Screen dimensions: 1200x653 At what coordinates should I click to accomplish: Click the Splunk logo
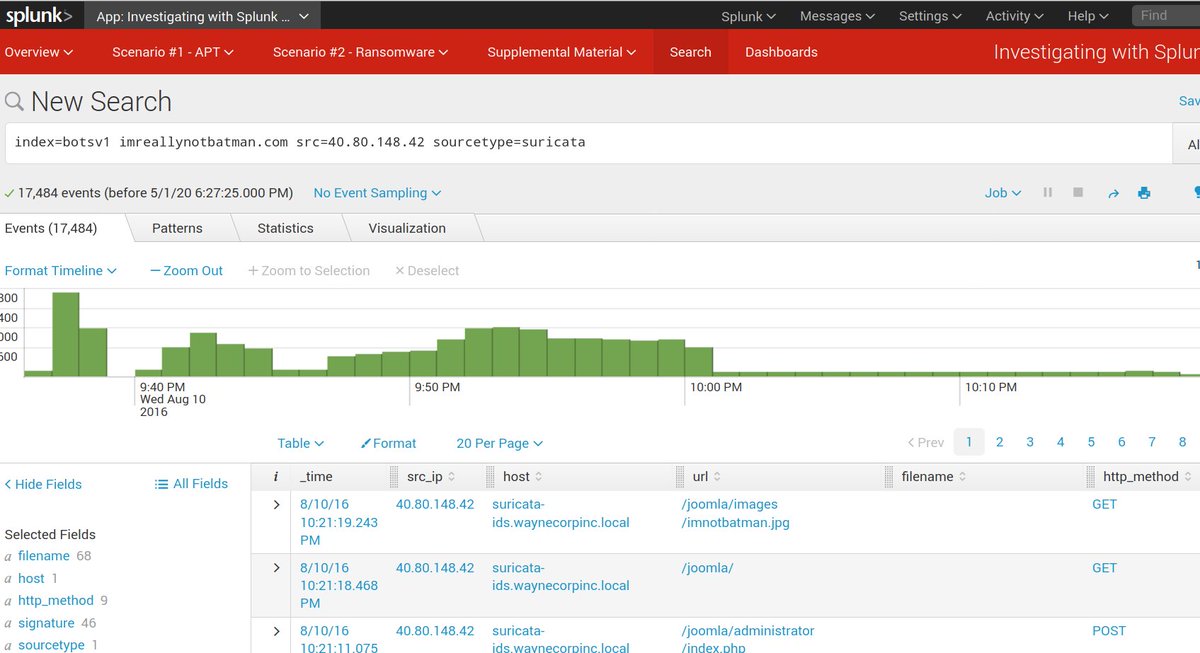39,16
